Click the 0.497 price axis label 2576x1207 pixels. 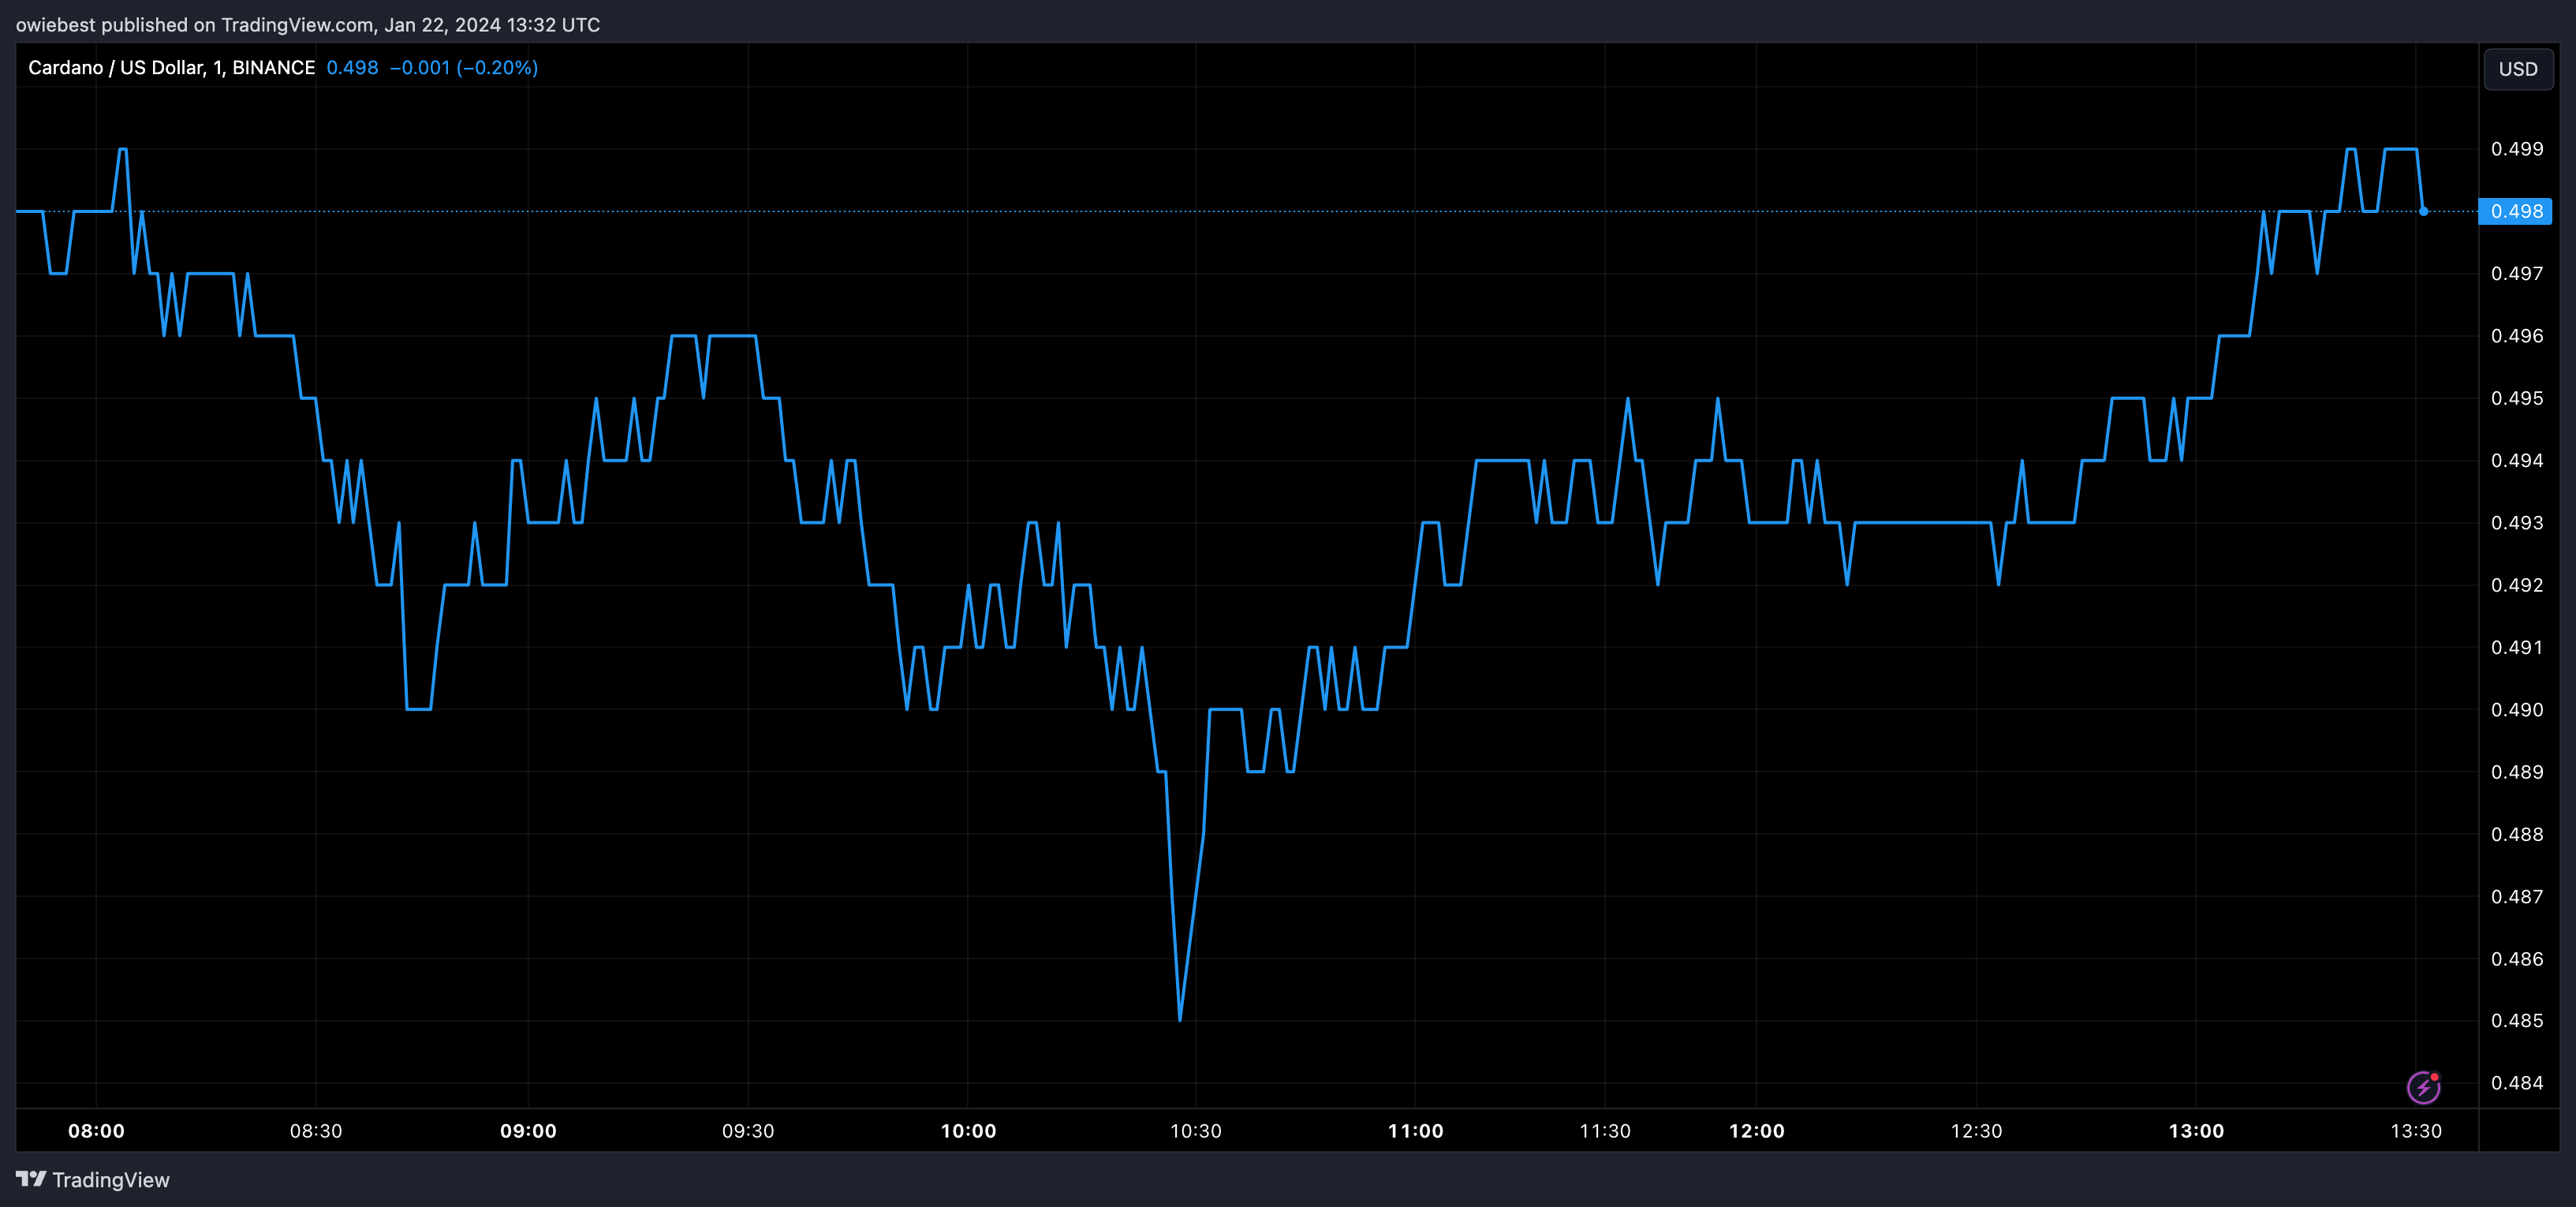coord(2517,274)
